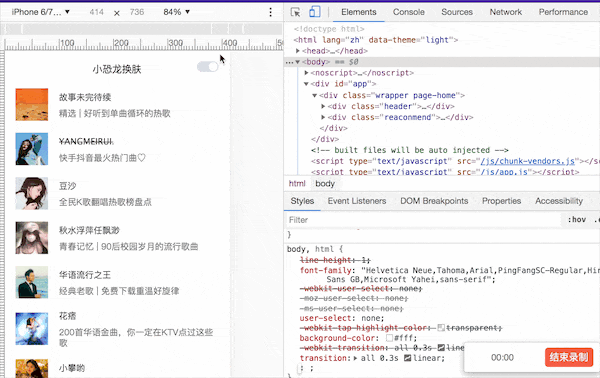Click the device height field 736

[137, 12]
